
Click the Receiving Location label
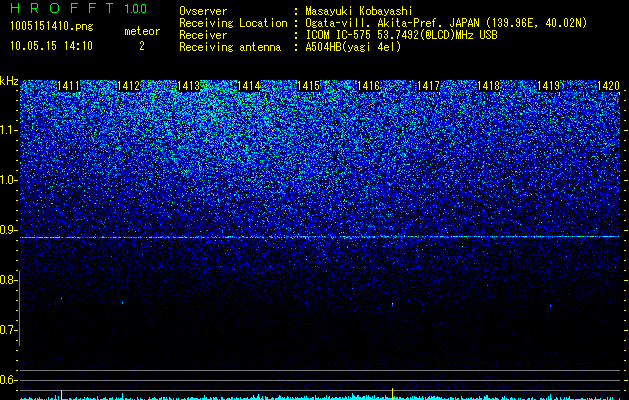(x=233, y=23)
